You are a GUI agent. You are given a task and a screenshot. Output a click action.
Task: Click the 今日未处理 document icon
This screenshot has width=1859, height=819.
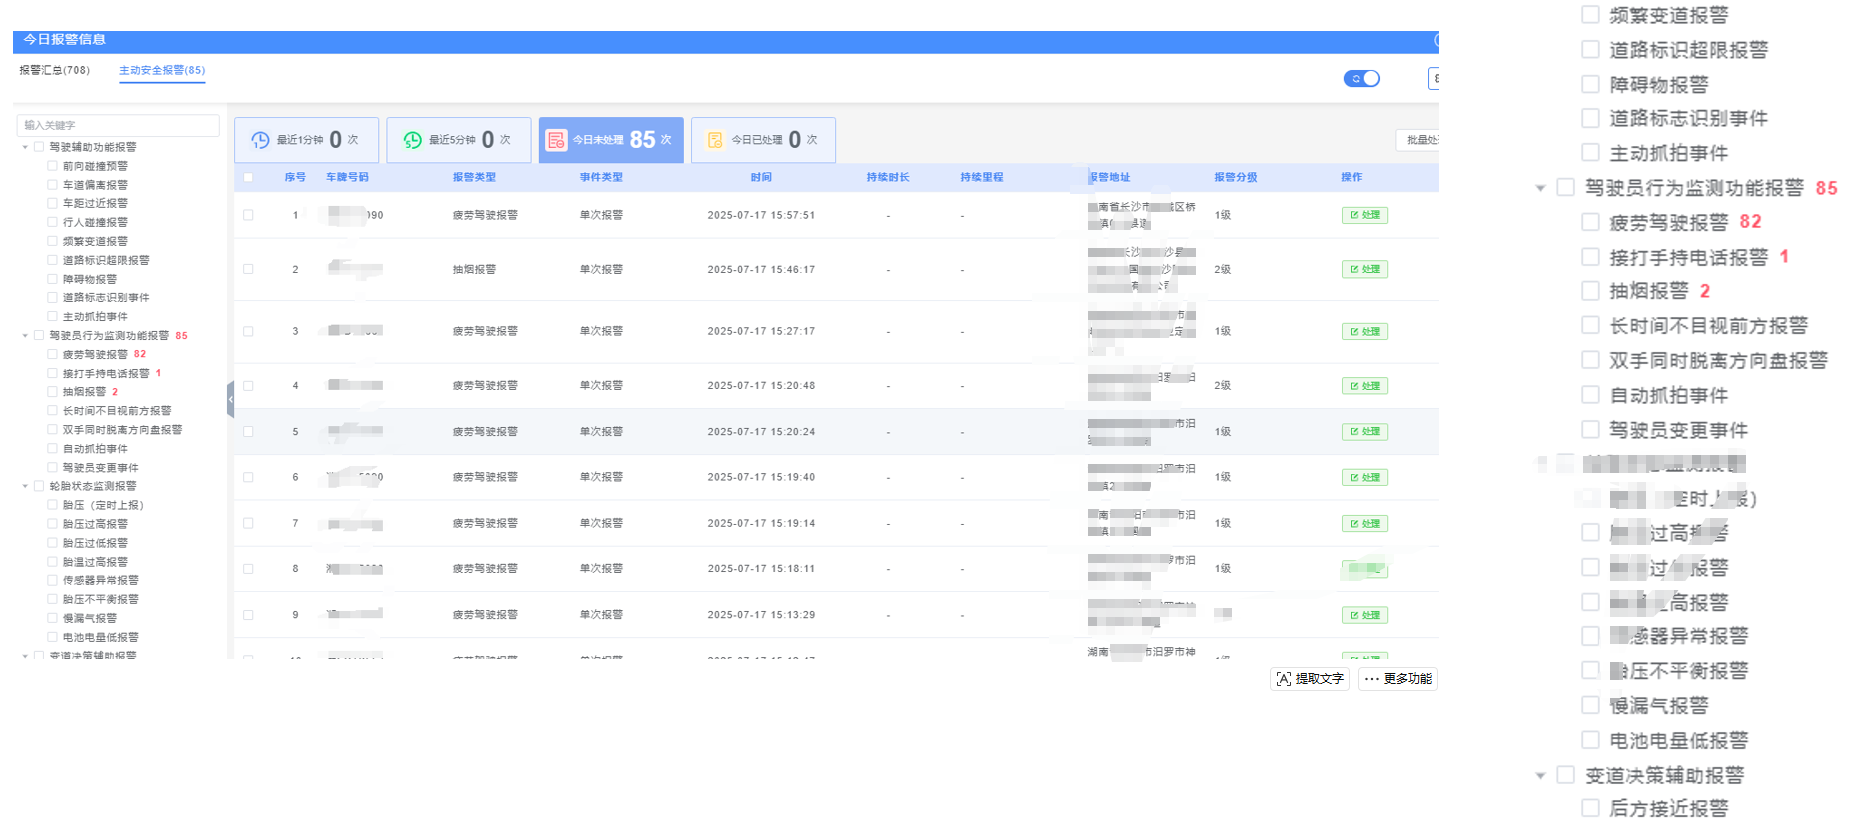click(x=557, y=140)
